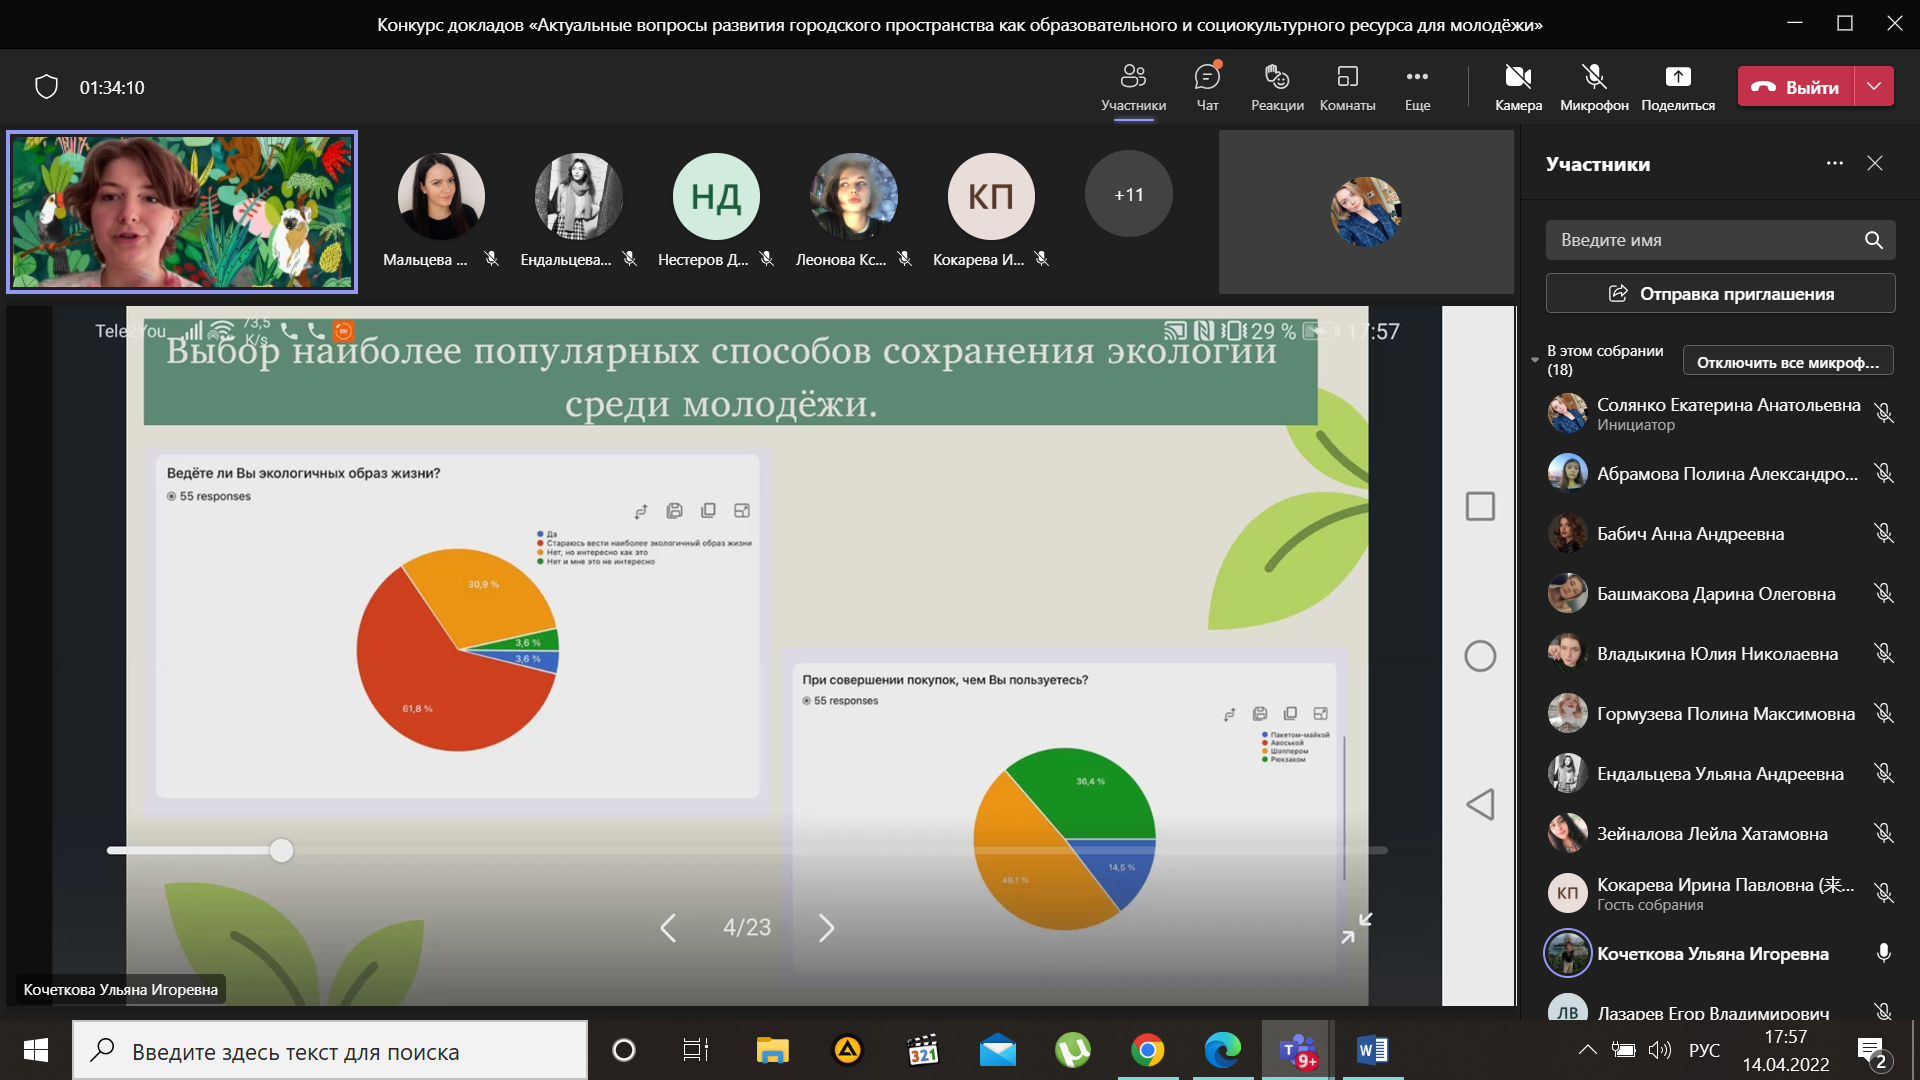Collapse the 'В этом собрании' section
Image resolution: width=1920 pixels, height=1080 pixels.
pos(1535,360)
